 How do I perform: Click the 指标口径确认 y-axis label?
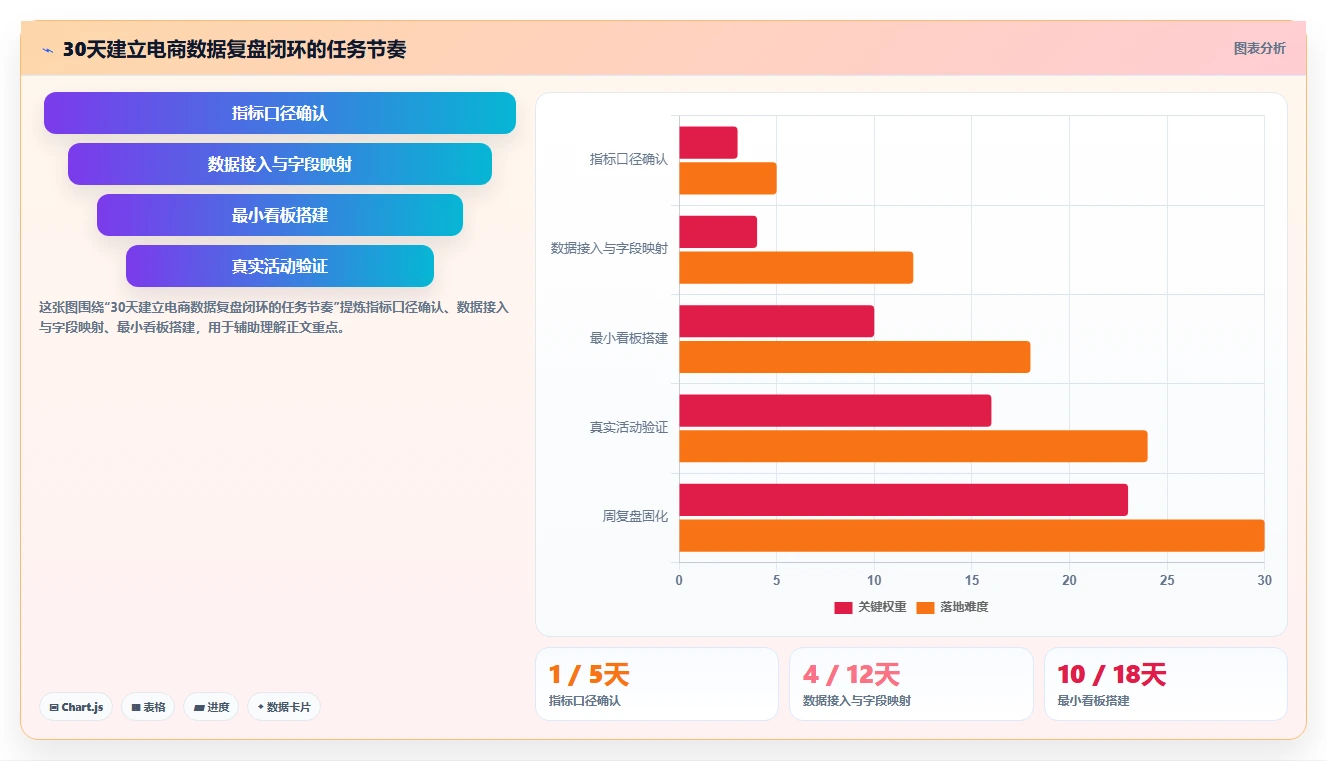point(628,159)
